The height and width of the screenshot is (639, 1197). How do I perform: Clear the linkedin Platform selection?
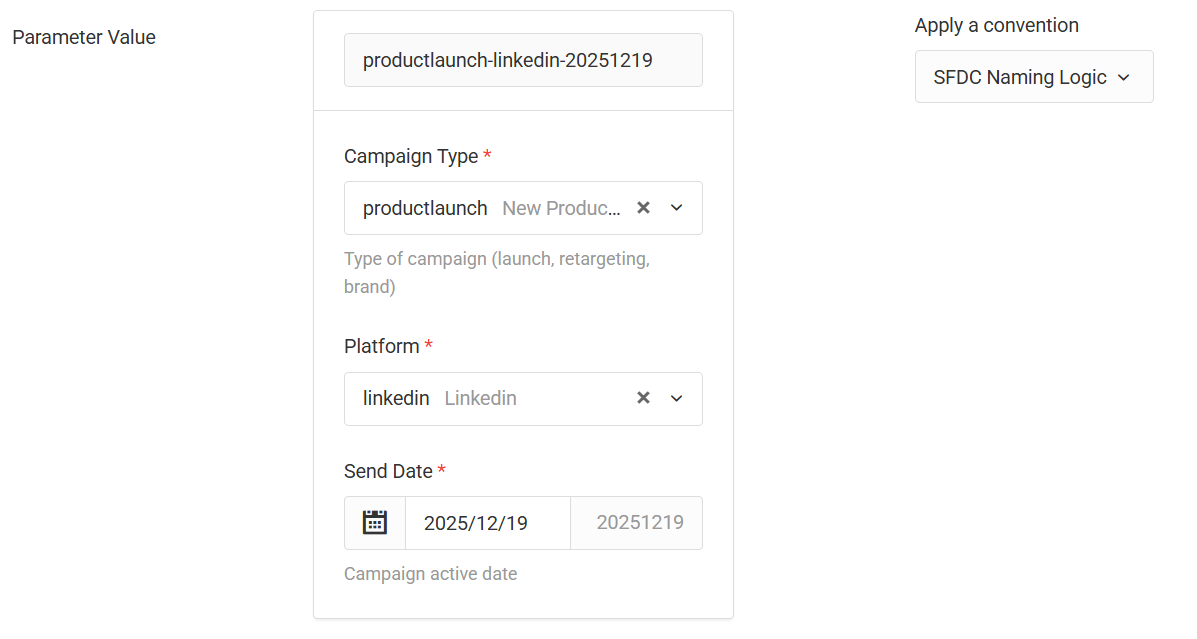tap(644, 398)
